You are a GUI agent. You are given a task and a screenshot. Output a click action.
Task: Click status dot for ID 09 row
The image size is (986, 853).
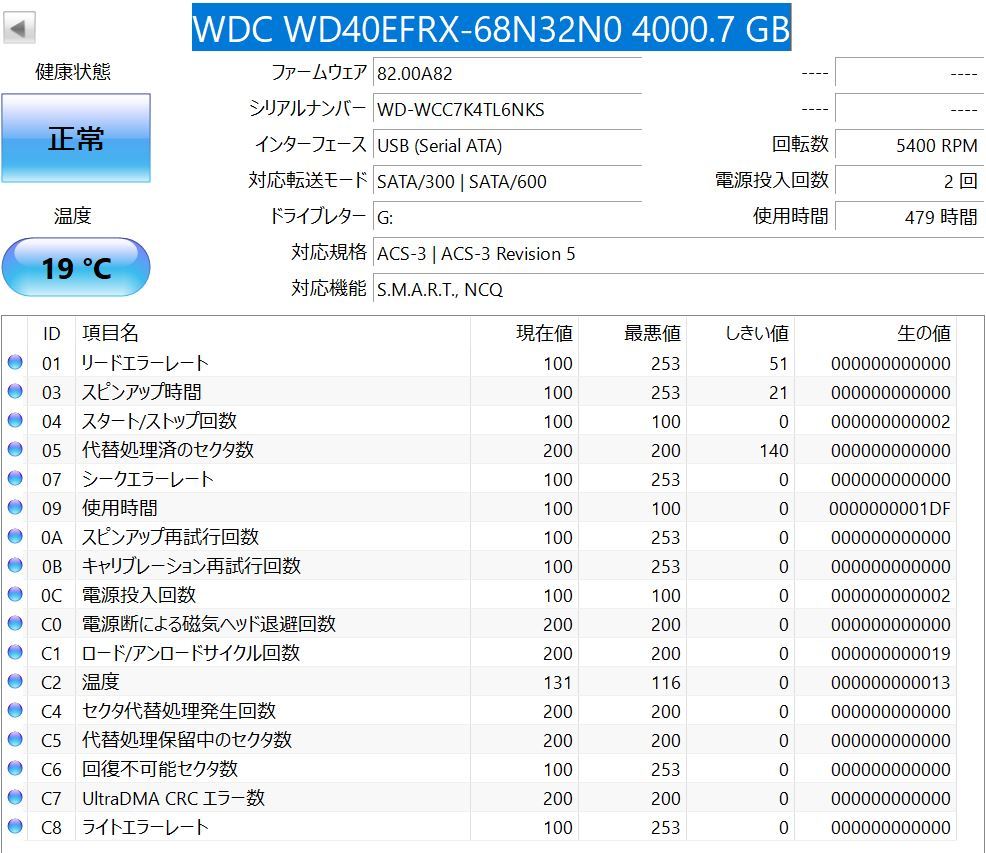click(x=15, y=507)
